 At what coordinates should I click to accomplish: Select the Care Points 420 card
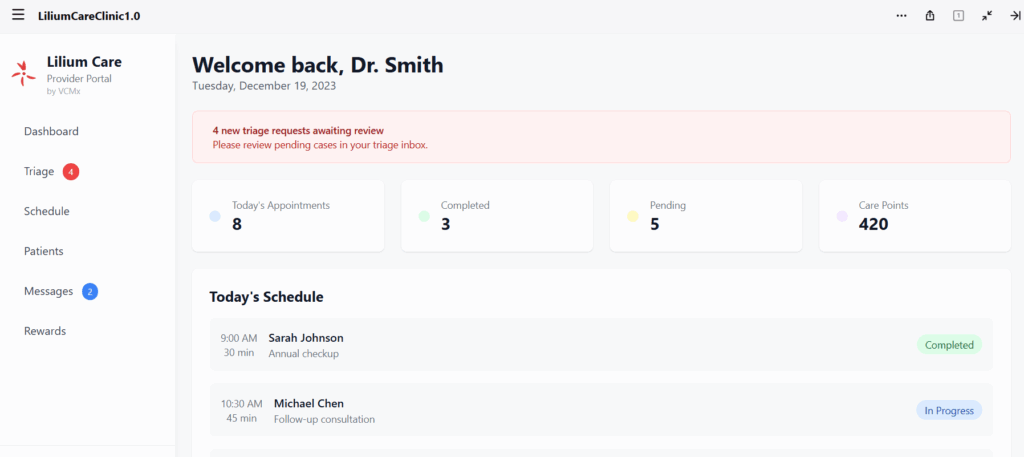[915, 215]
